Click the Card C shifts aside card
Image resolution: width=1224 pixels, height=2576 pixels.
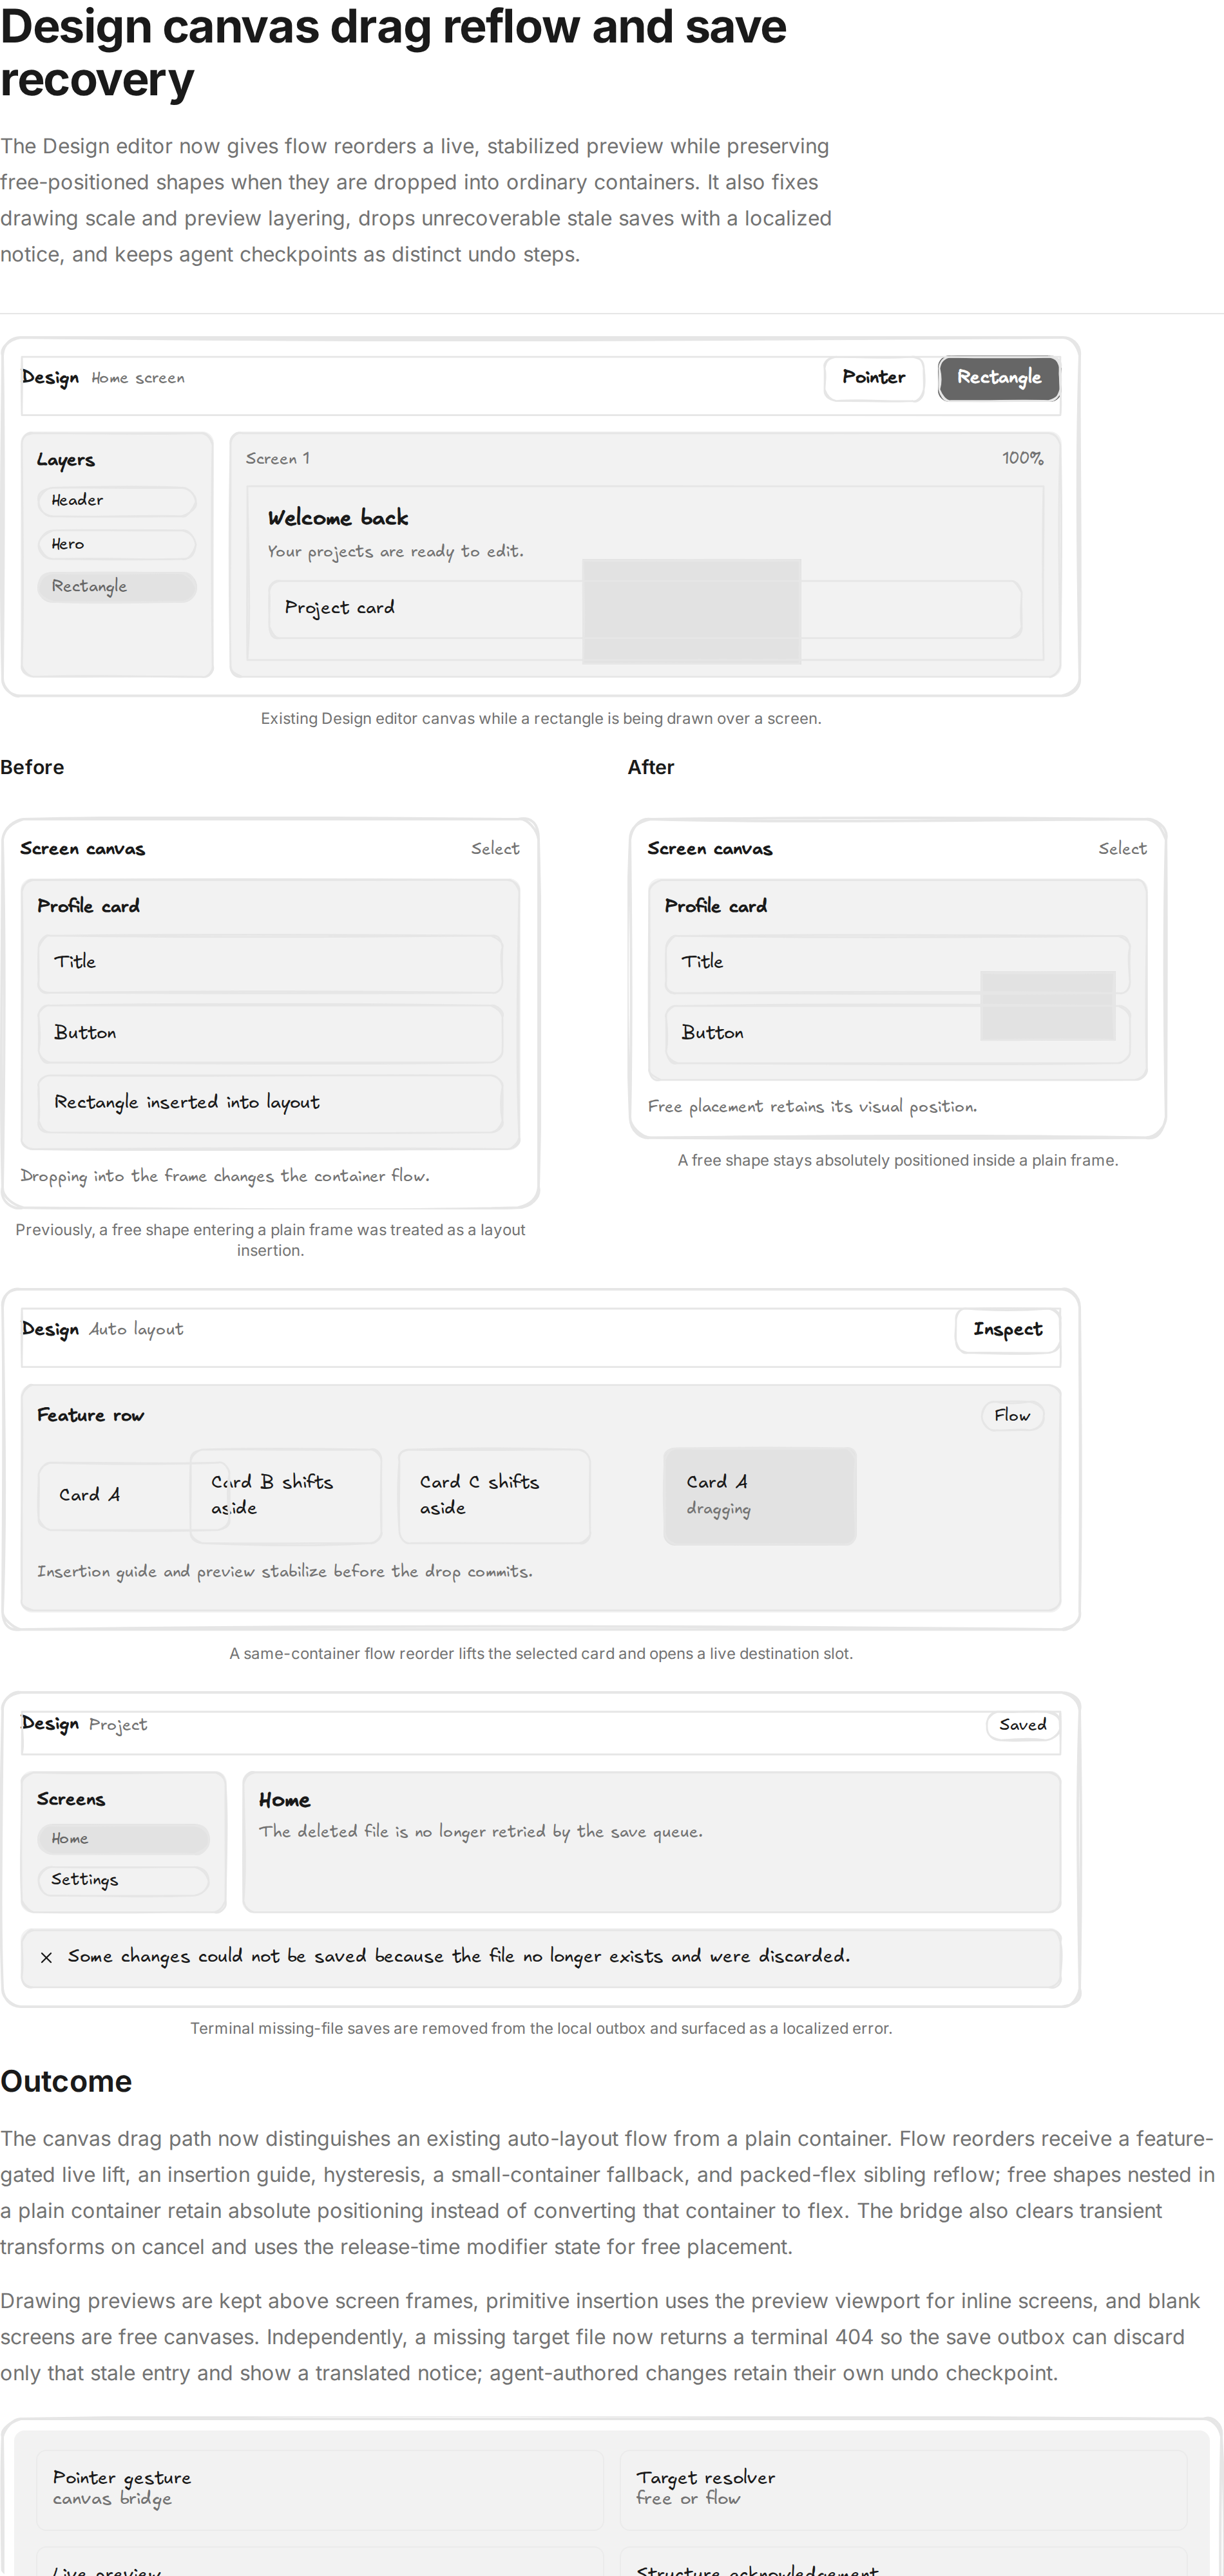[494, 1496]
